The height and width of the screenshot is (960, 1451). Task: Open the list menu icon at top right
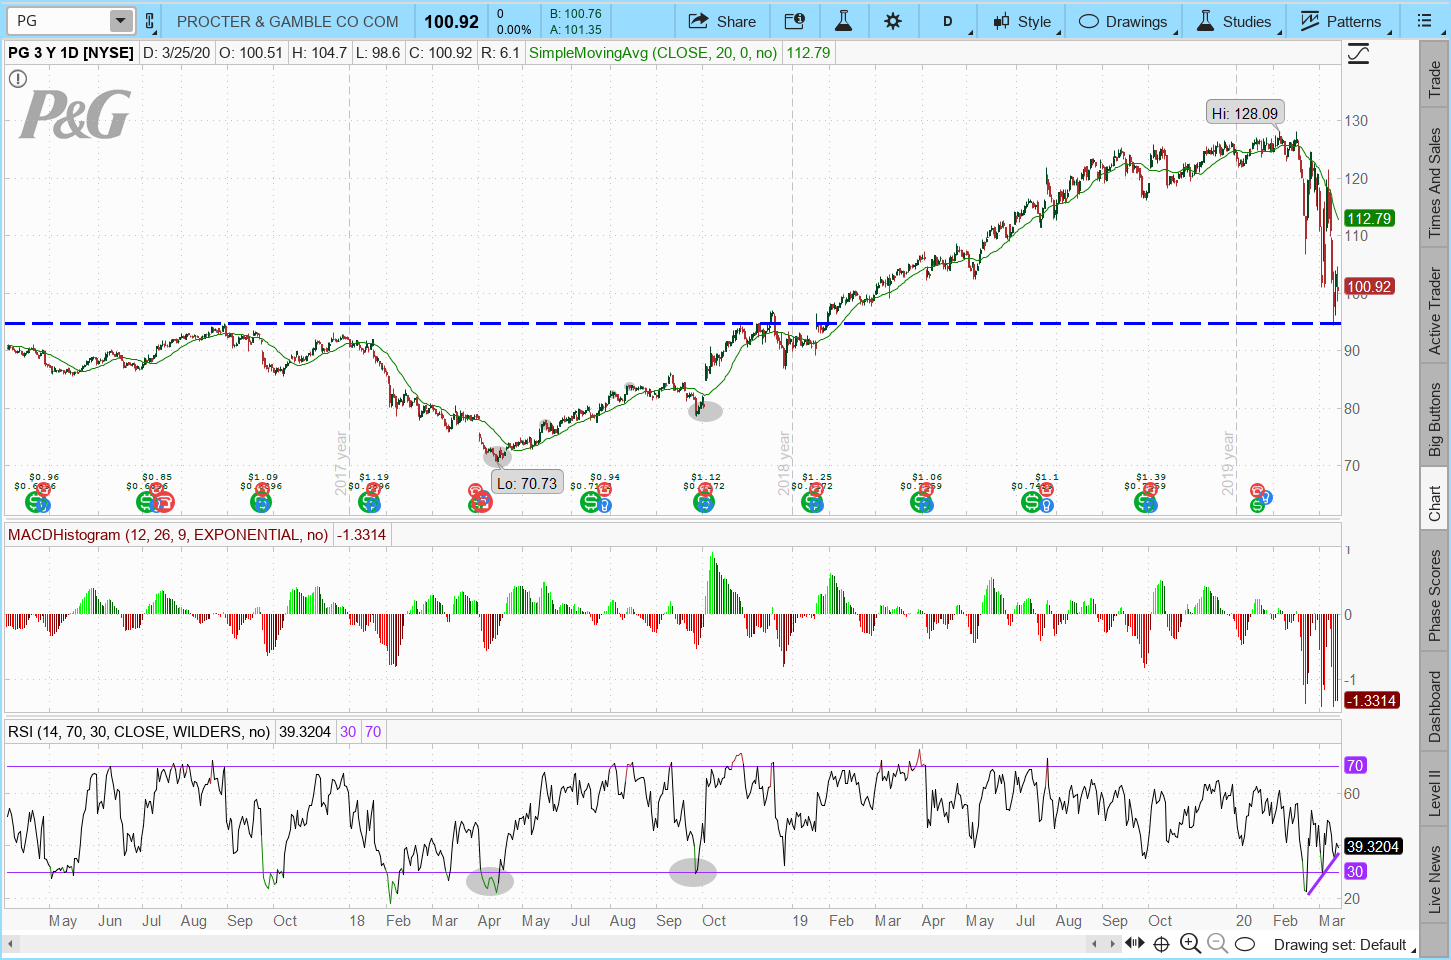[1424, 21]
